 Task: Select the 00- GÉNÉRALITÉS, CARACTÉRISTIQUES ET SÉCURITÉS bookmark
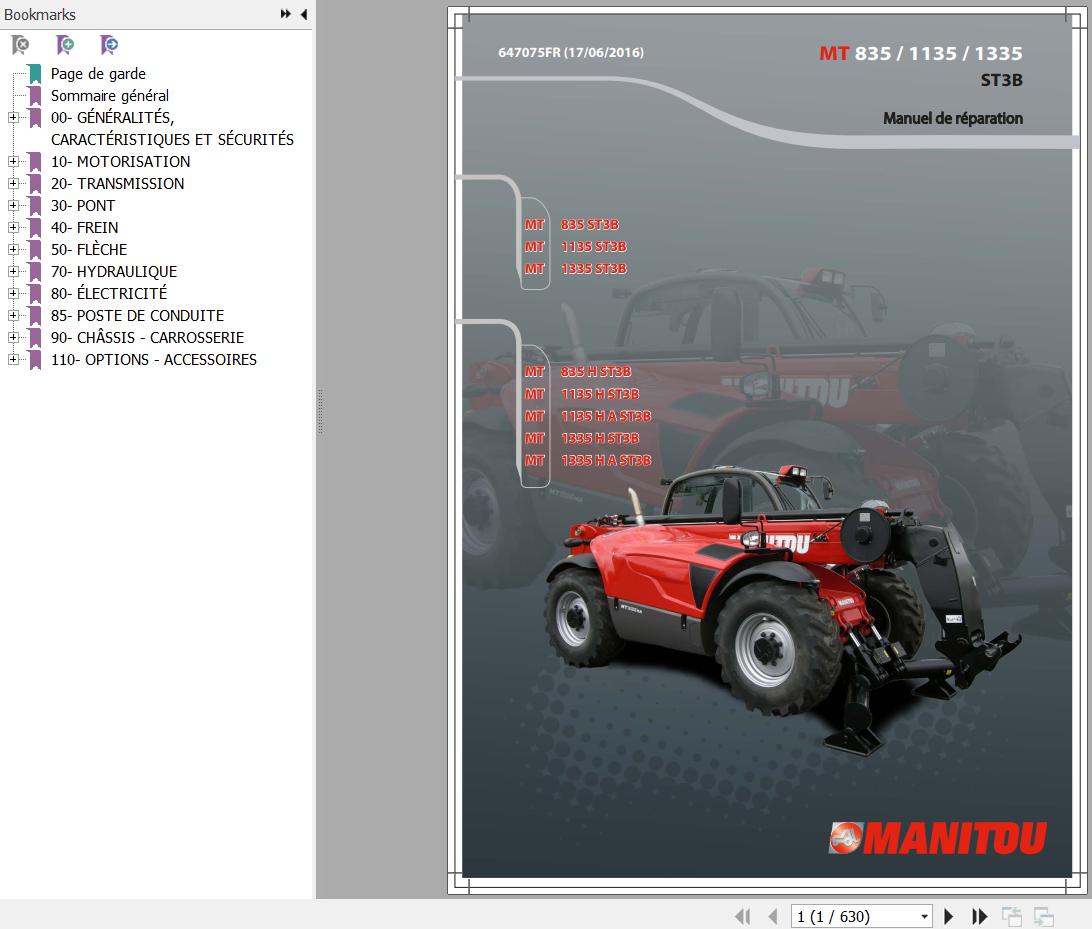[x=172, y=129]
